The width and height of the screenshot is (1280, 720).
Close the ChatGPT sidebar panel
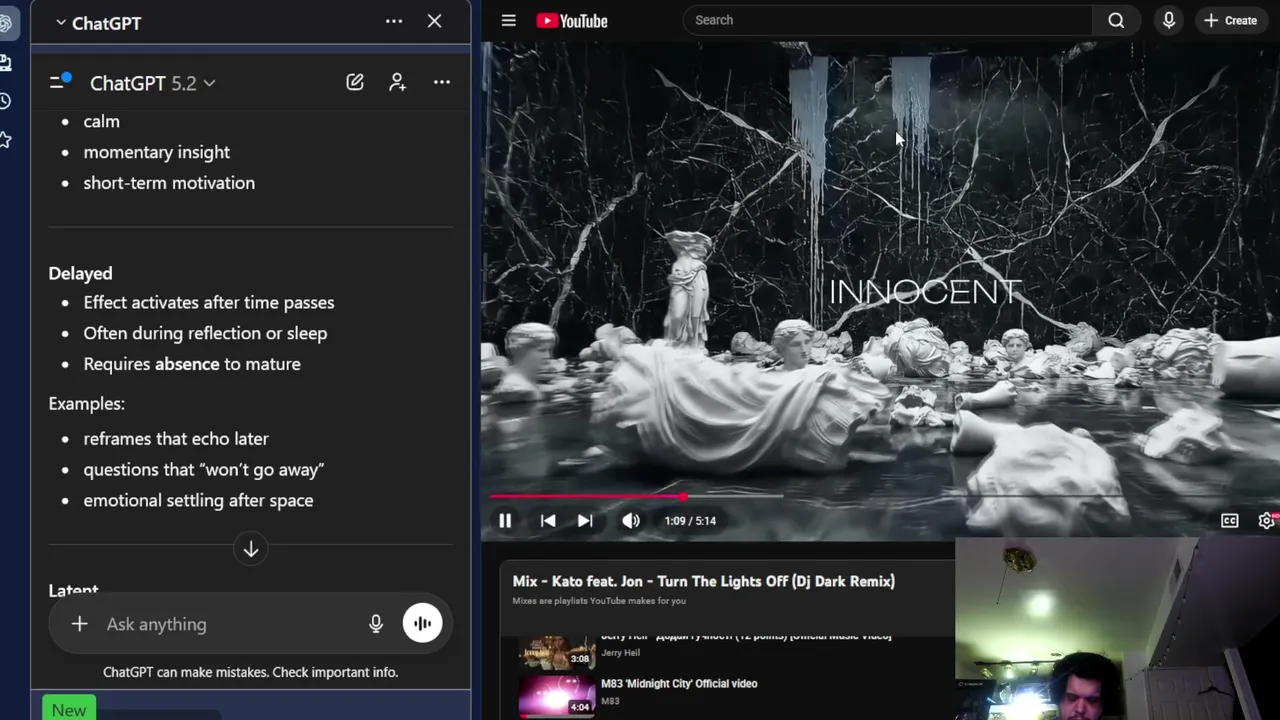click(x=434, y=21)
